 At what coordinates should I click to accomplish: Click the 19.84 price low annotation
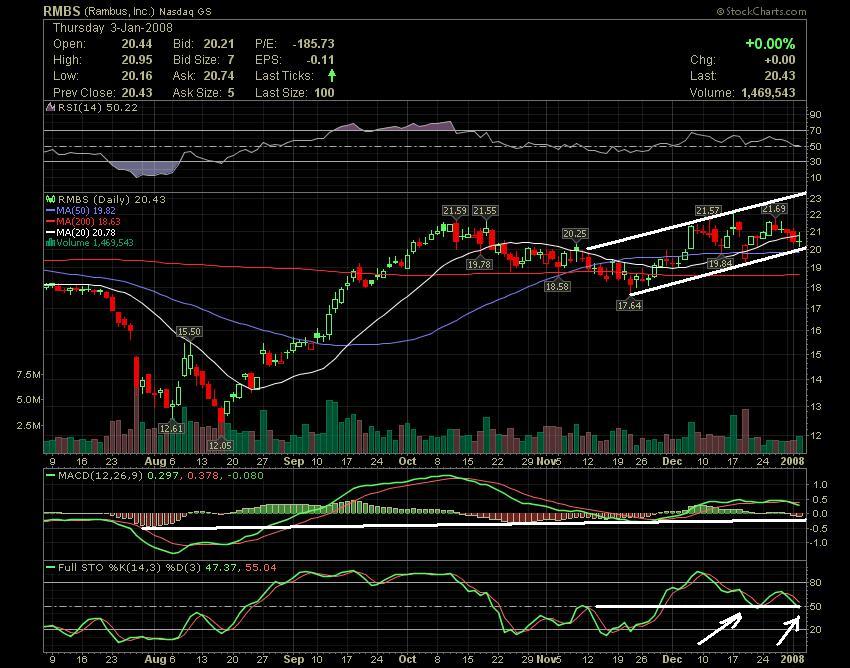(720, 264)
